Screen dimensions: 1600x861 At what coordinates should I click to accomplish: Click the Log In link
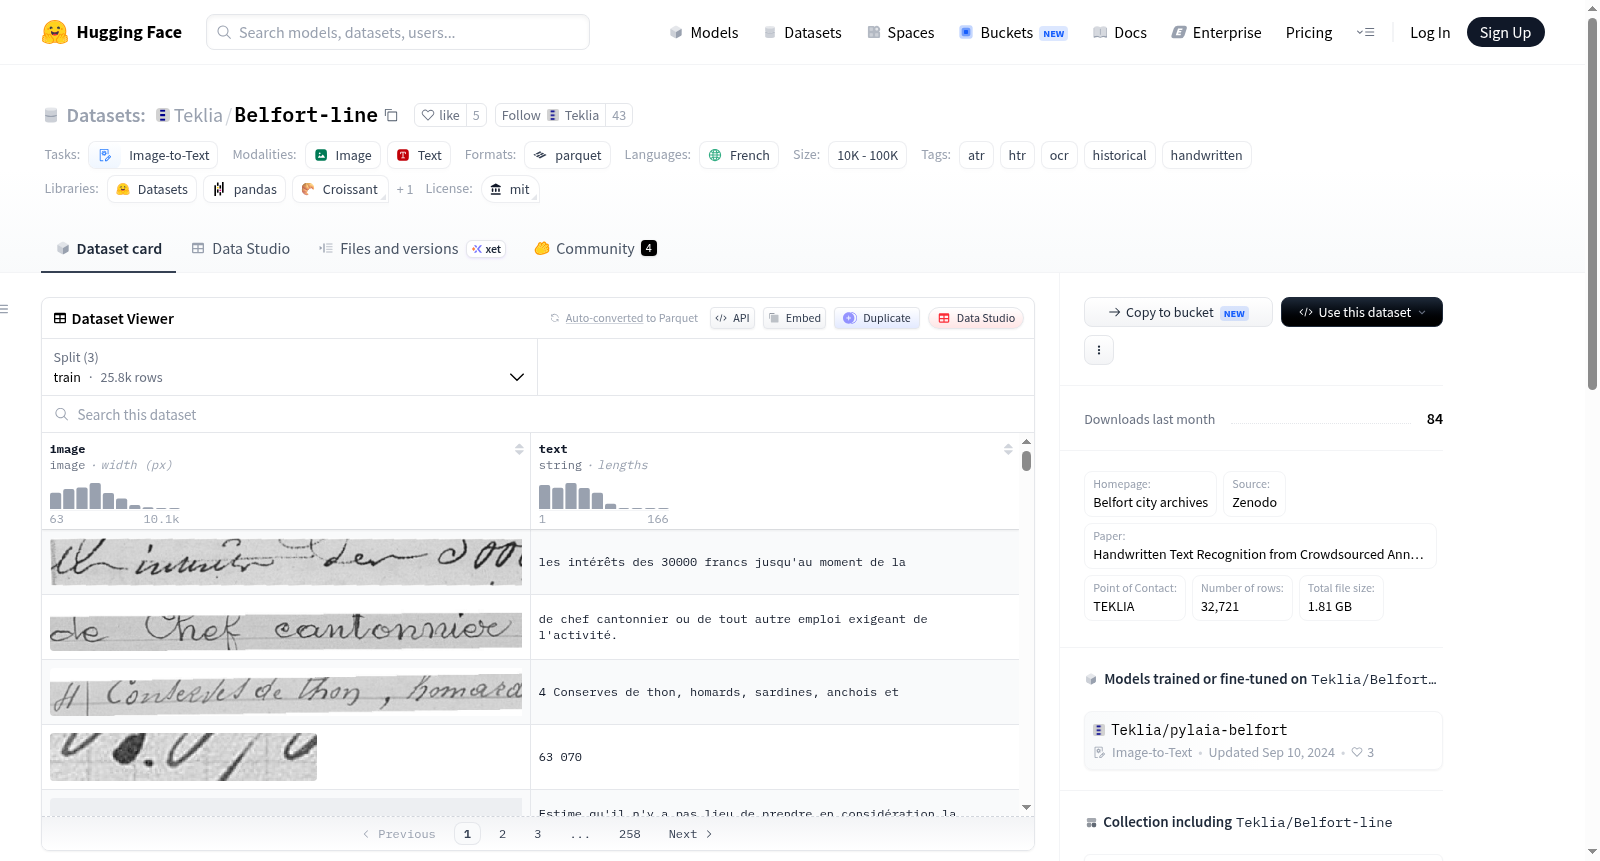point(1430,32)
